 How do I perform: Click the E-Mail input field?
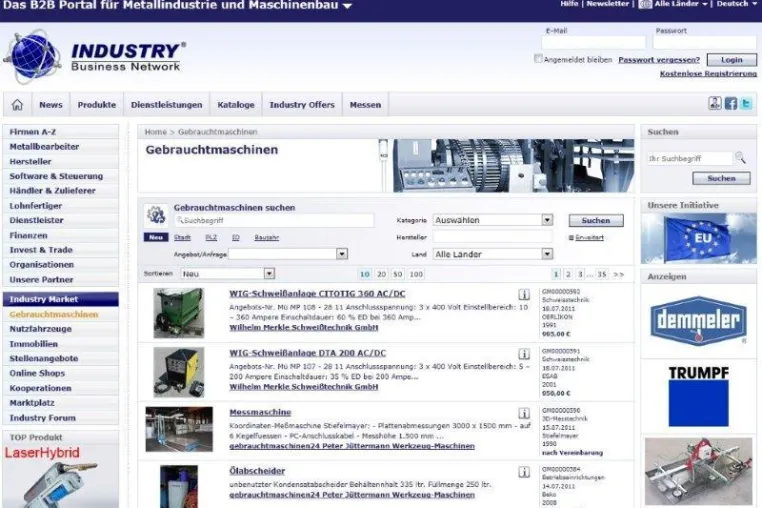[x=593, y=42]
